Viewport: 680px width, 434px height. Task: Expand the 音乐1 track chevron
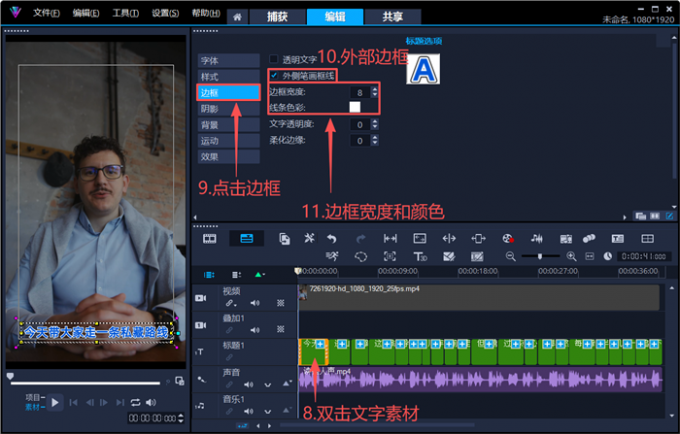268,411
